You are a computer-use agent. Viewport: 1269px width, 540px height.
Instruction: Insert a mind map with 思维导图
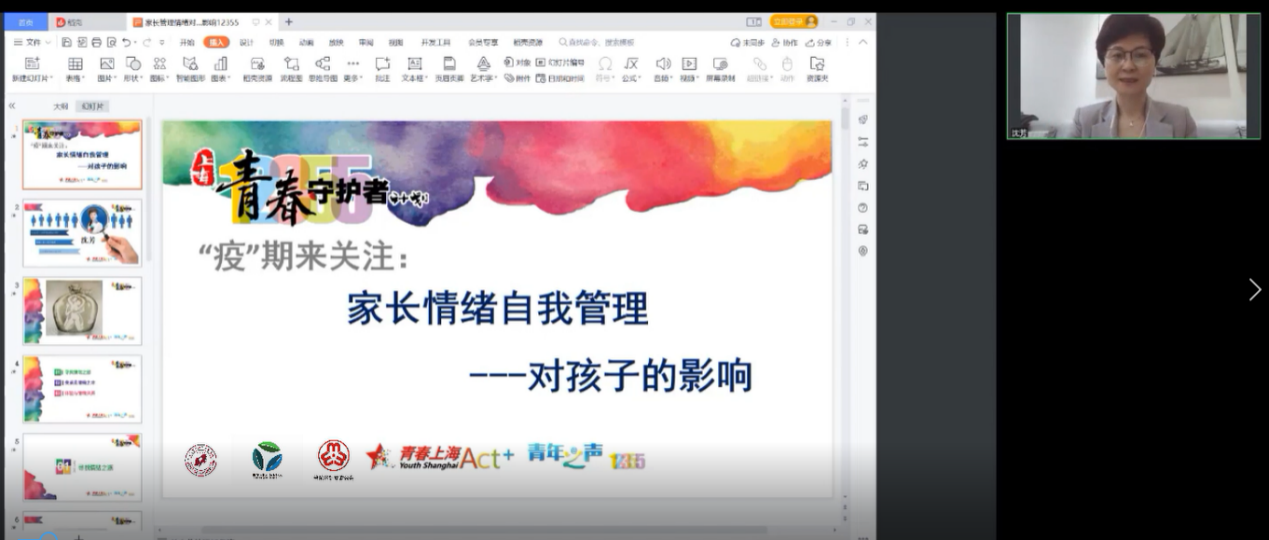322,64
